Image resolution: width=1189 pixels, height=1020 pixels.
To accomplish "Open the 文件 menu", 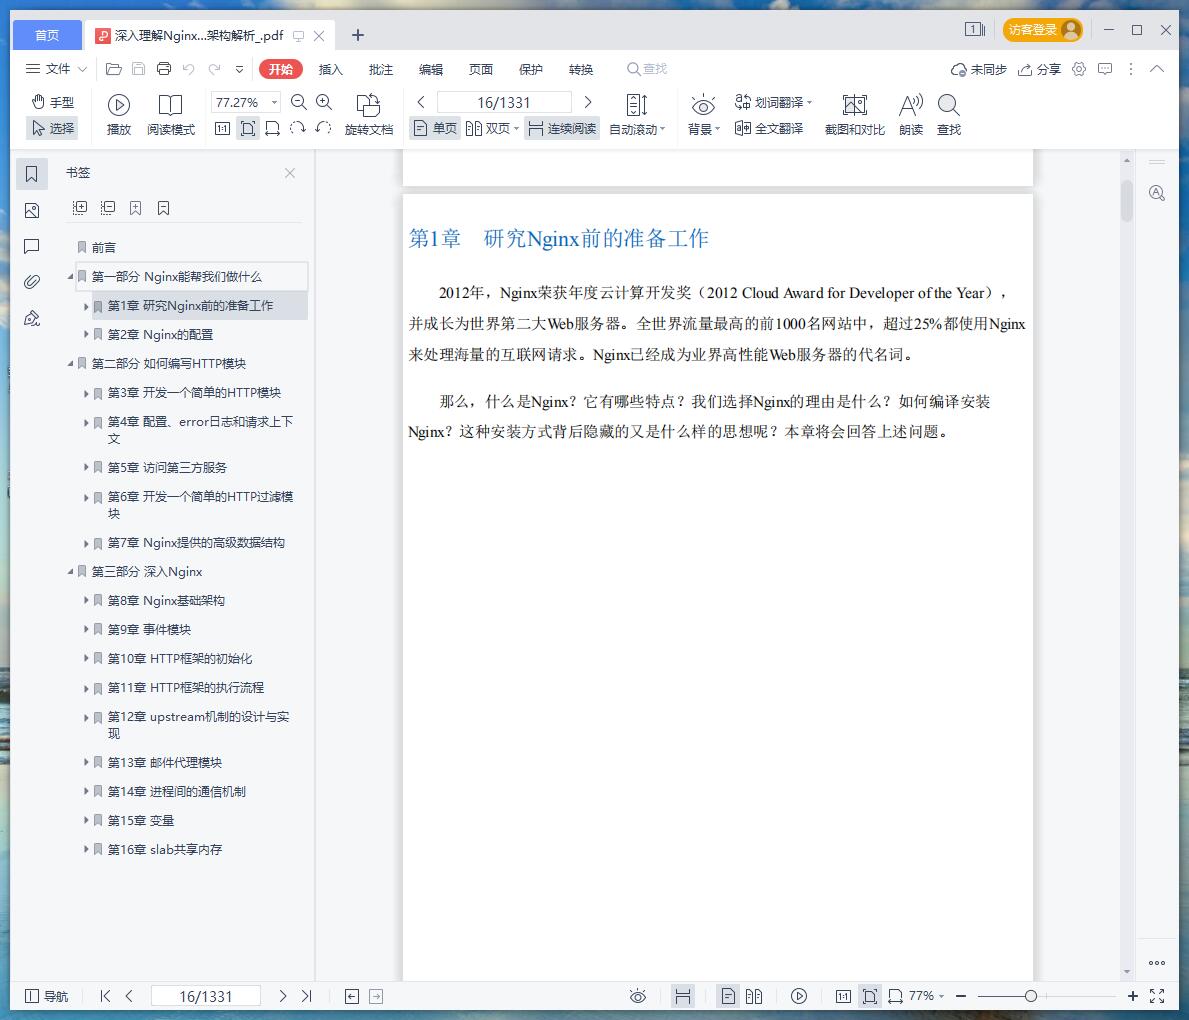I will pyautogui.click(x=56, y=69).
